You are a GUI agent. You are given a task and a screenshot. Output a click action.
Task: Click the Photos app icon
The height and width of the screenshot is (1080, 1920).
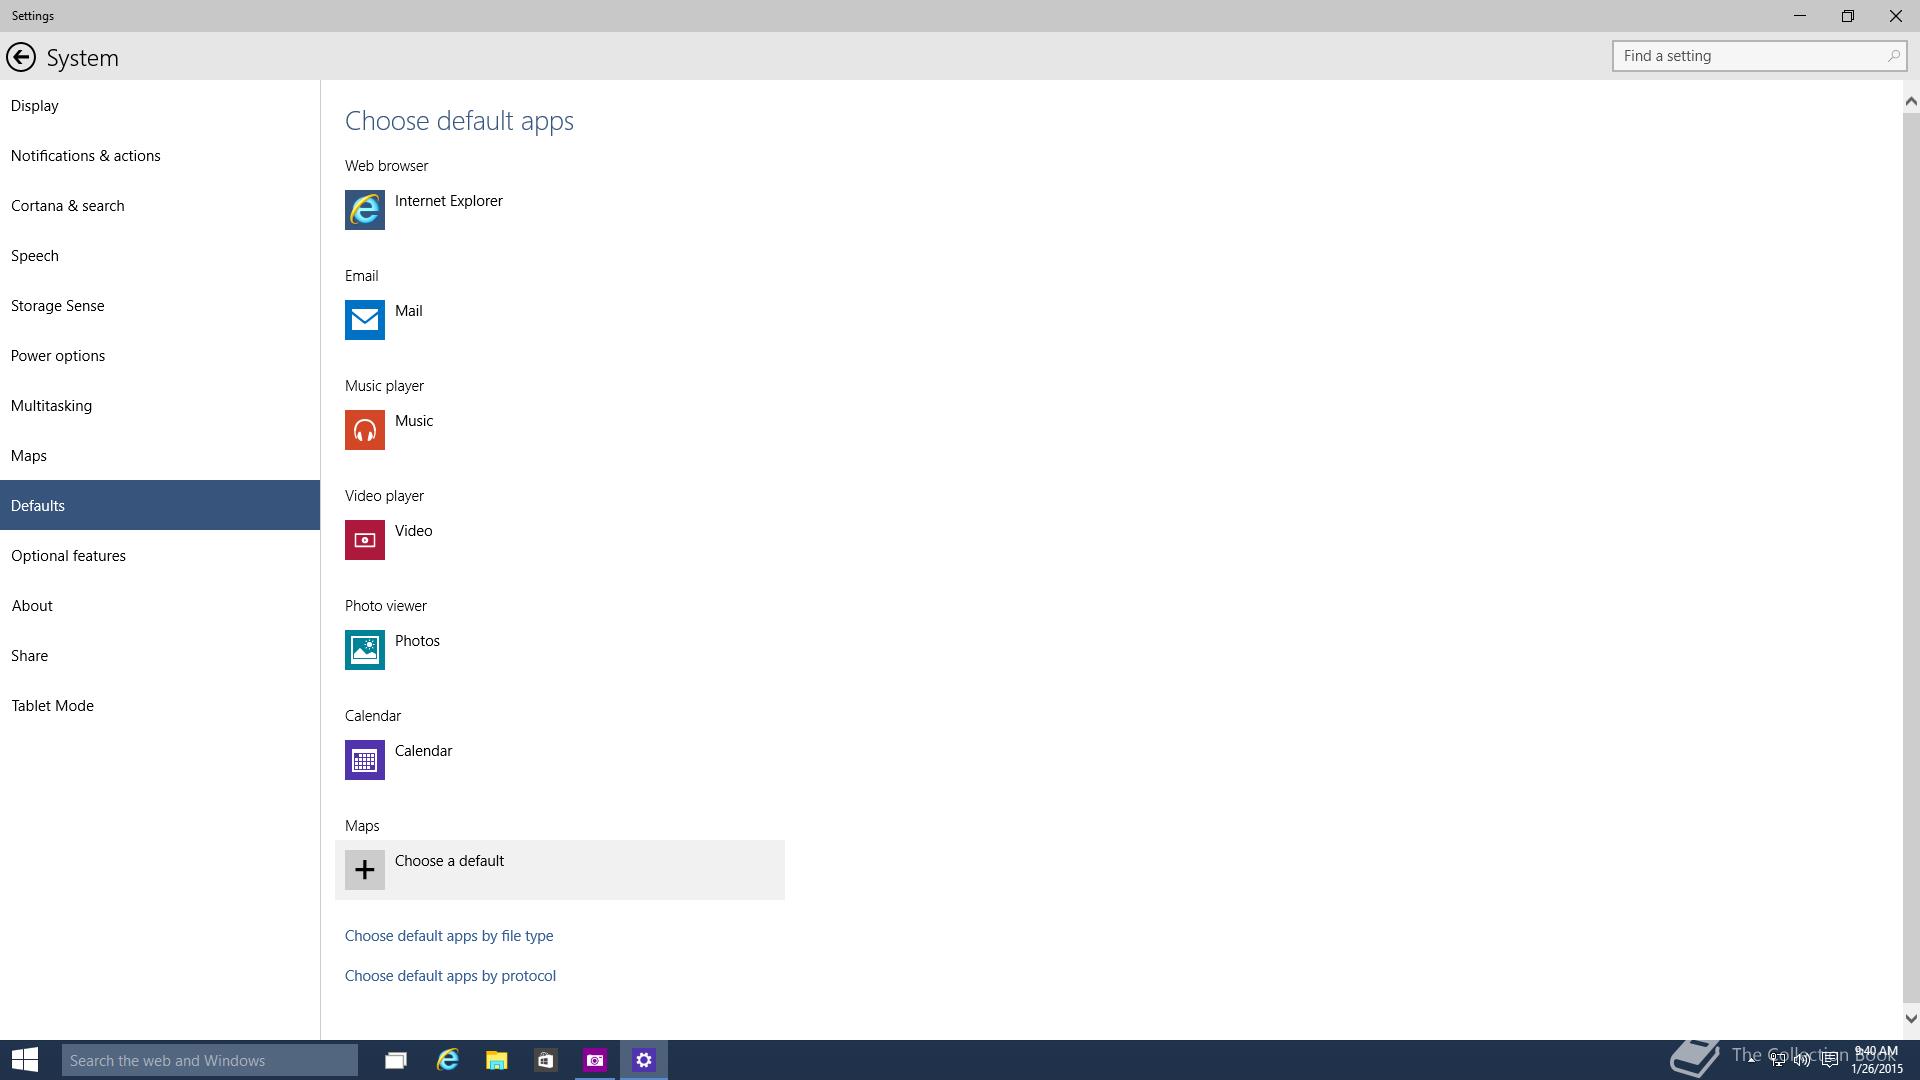click(365, 650)
